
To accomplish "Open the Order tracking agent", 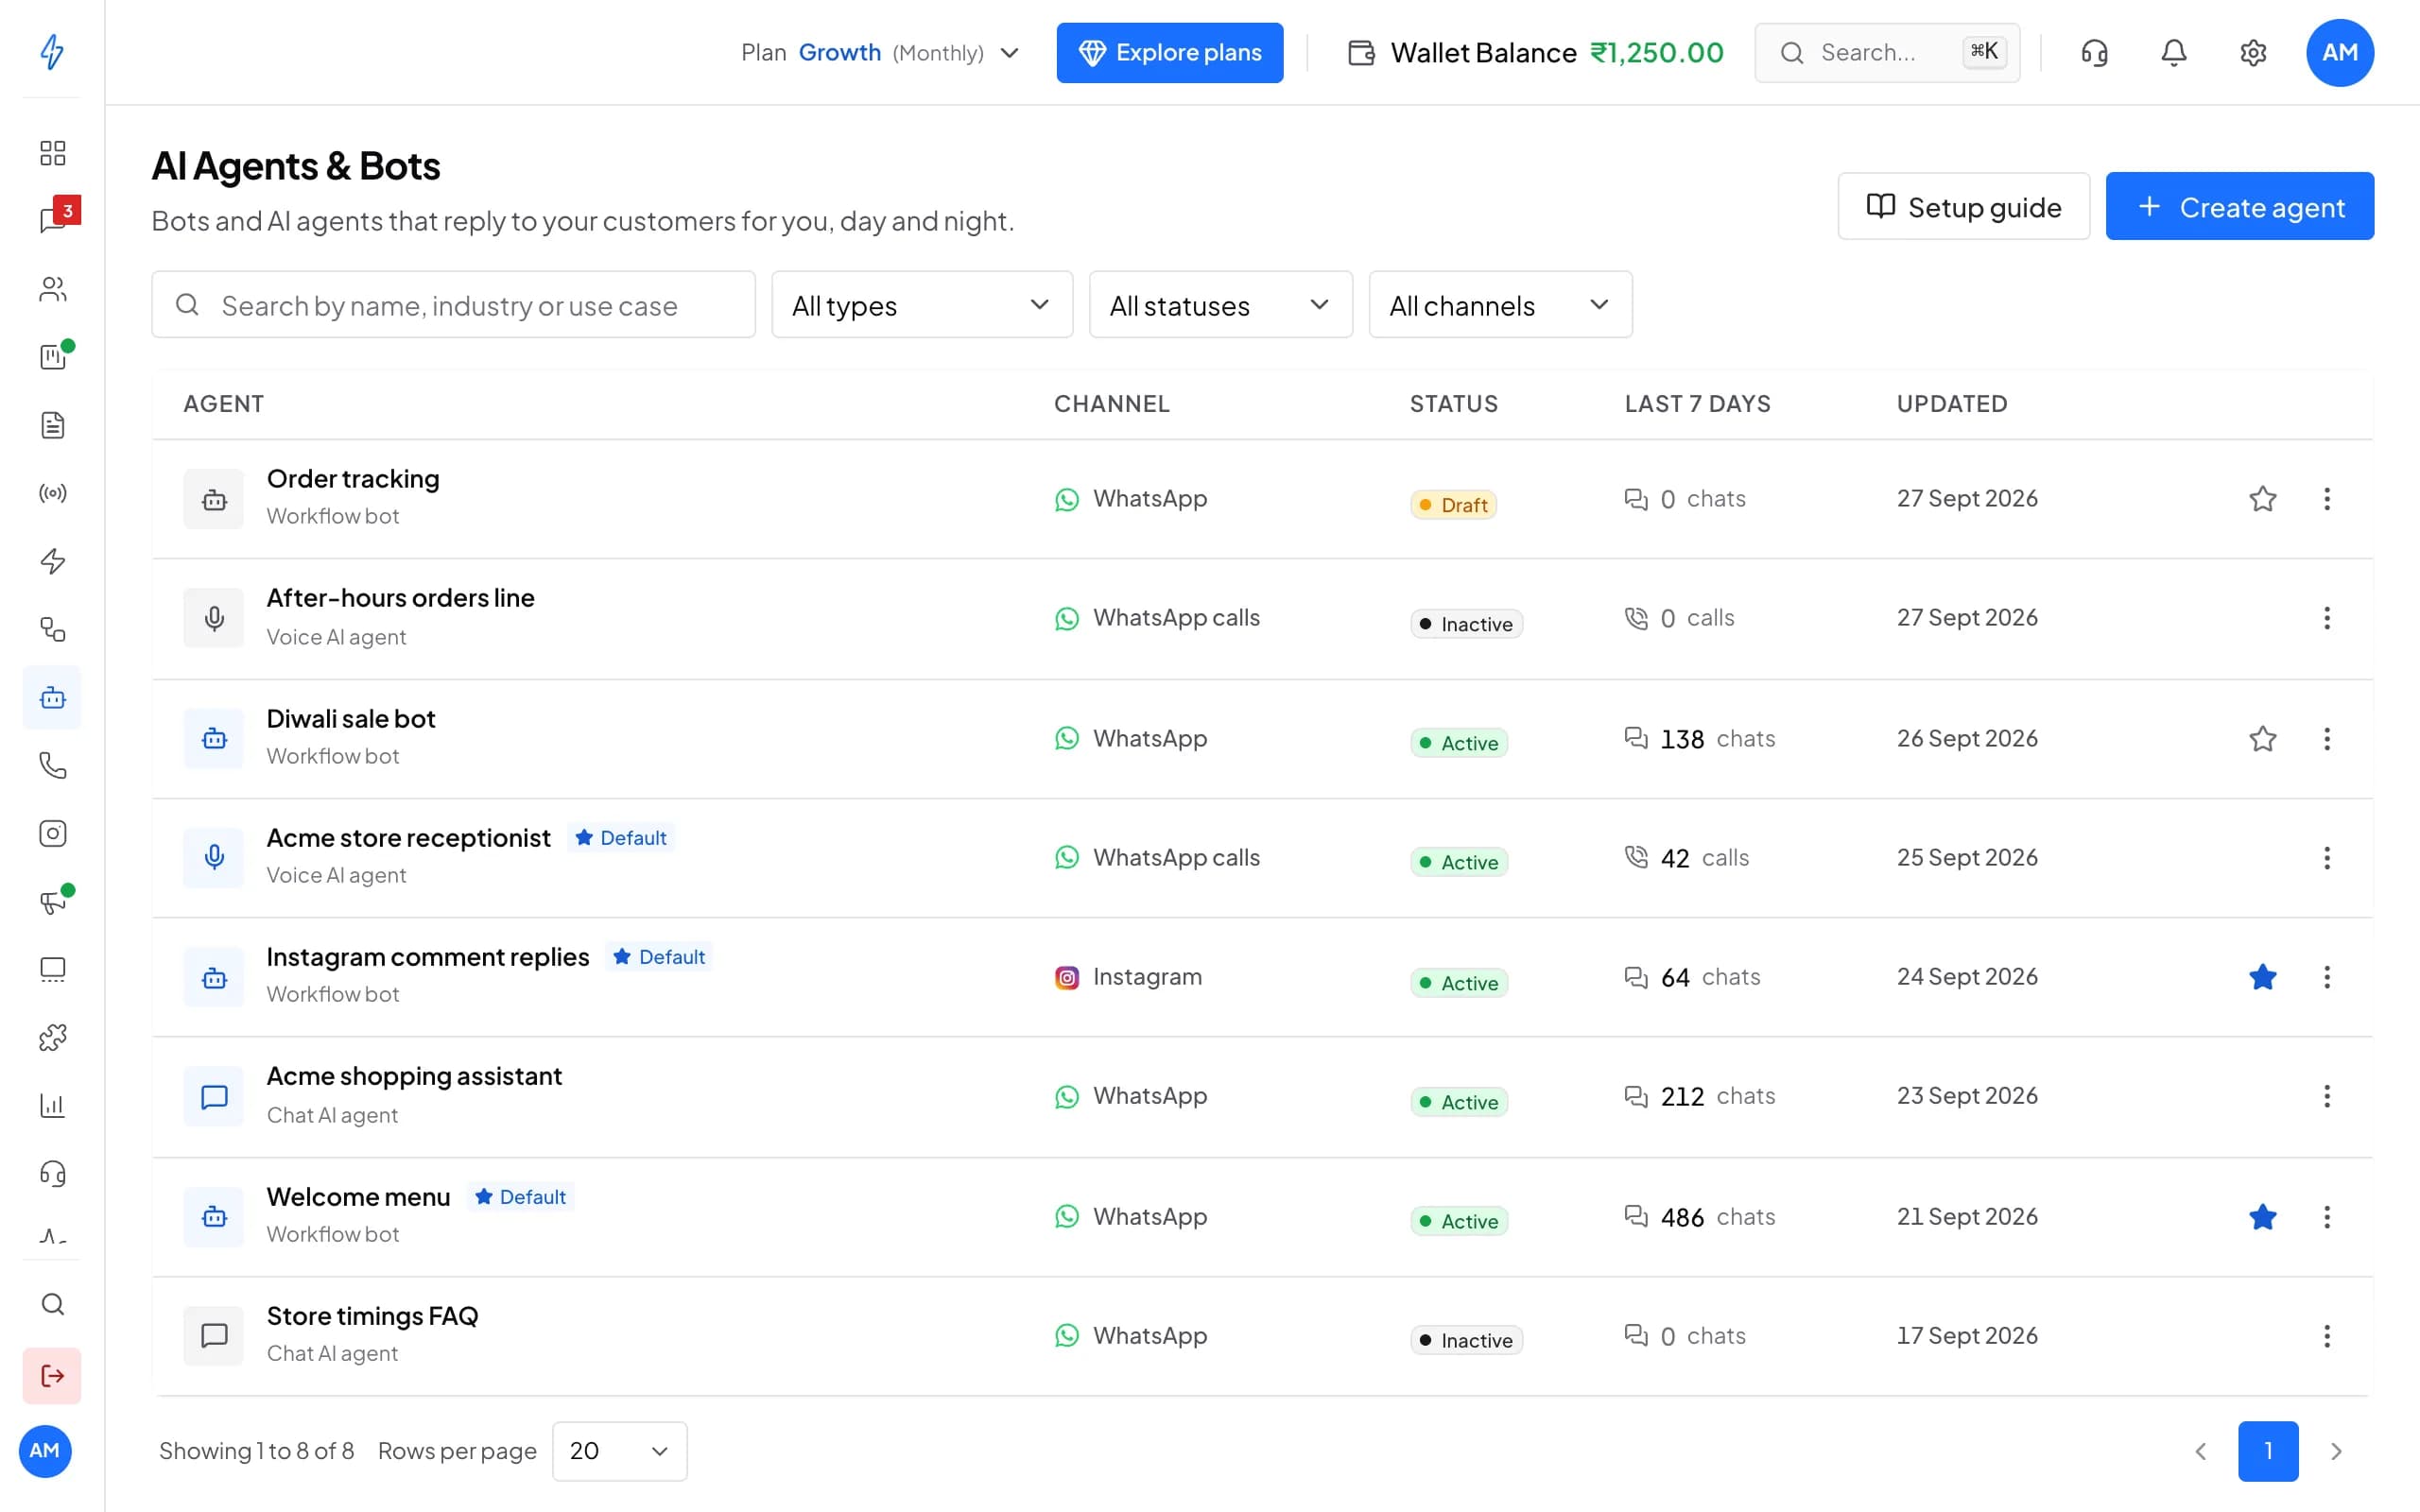I will 353,479.
